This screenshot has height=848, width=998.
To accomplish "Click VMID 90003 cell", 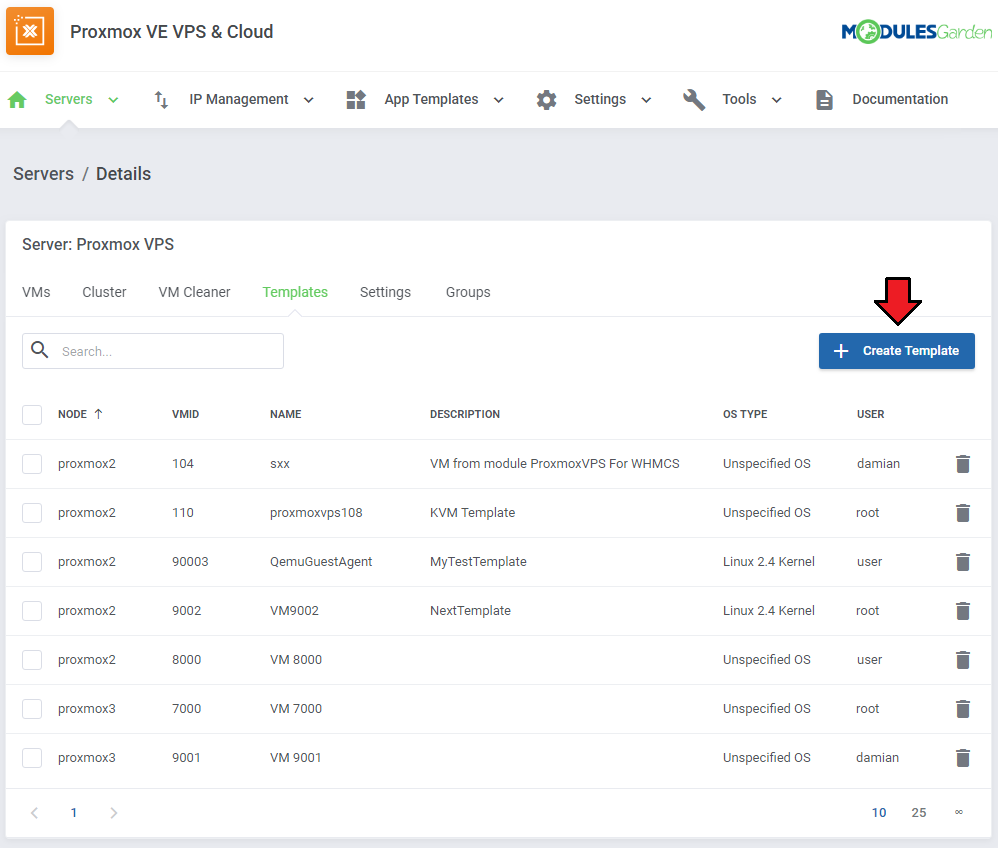I will click(190, 562).
